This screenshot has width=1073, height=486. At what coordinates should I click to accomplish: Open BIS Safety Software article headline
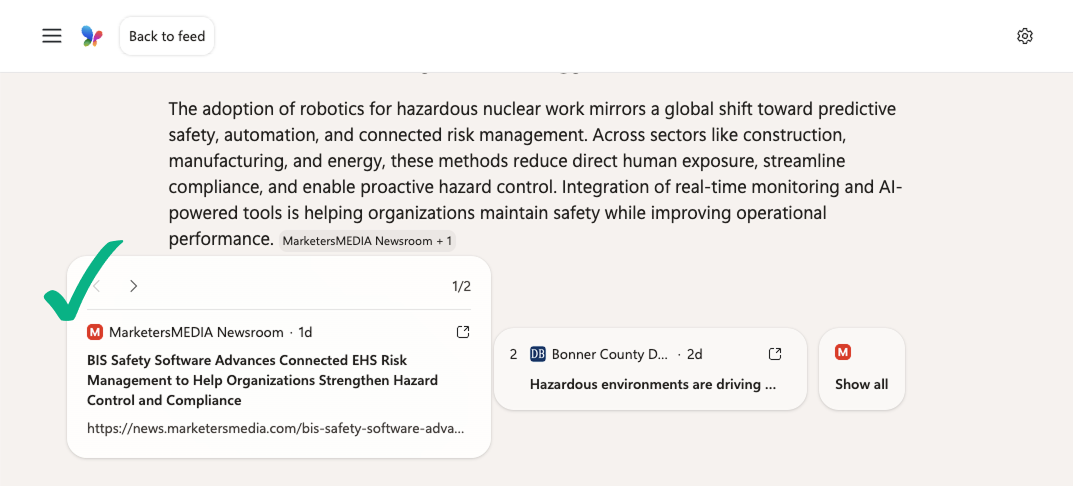point(262,380)
